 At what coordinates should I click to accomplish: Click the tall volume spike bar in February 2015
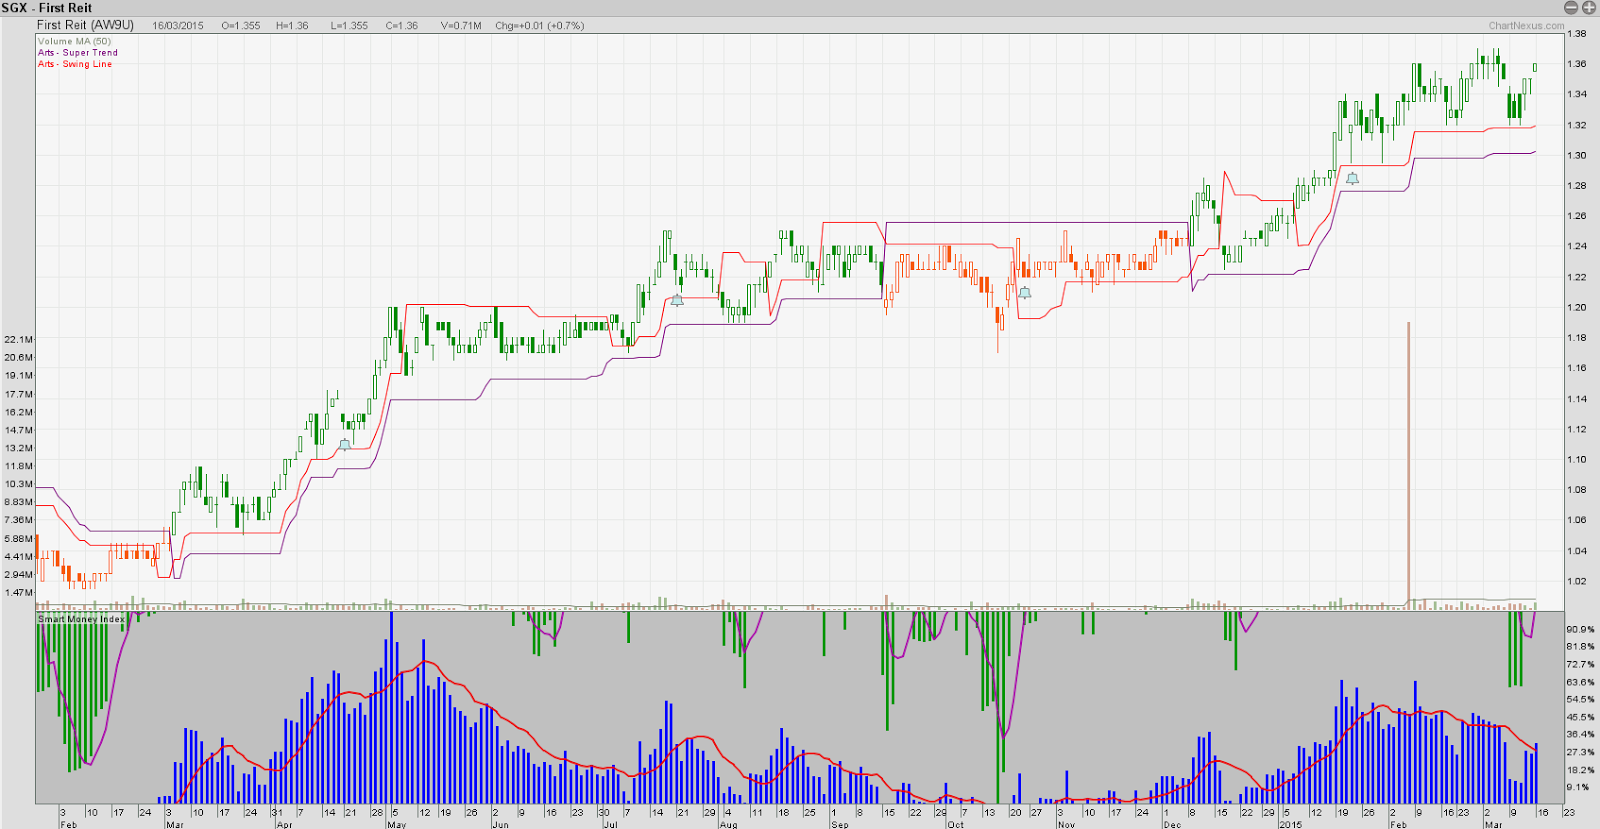click(x=1408, y=465)
